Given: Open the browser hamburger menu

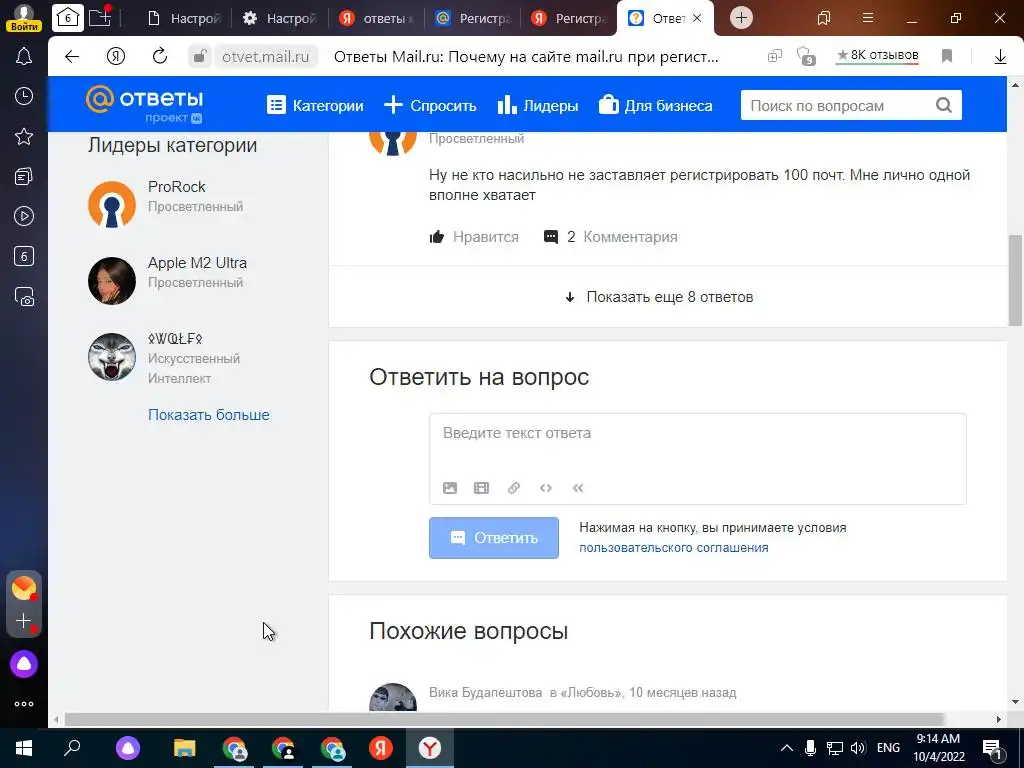Looking at the screenshot, I should coord(868,18).
